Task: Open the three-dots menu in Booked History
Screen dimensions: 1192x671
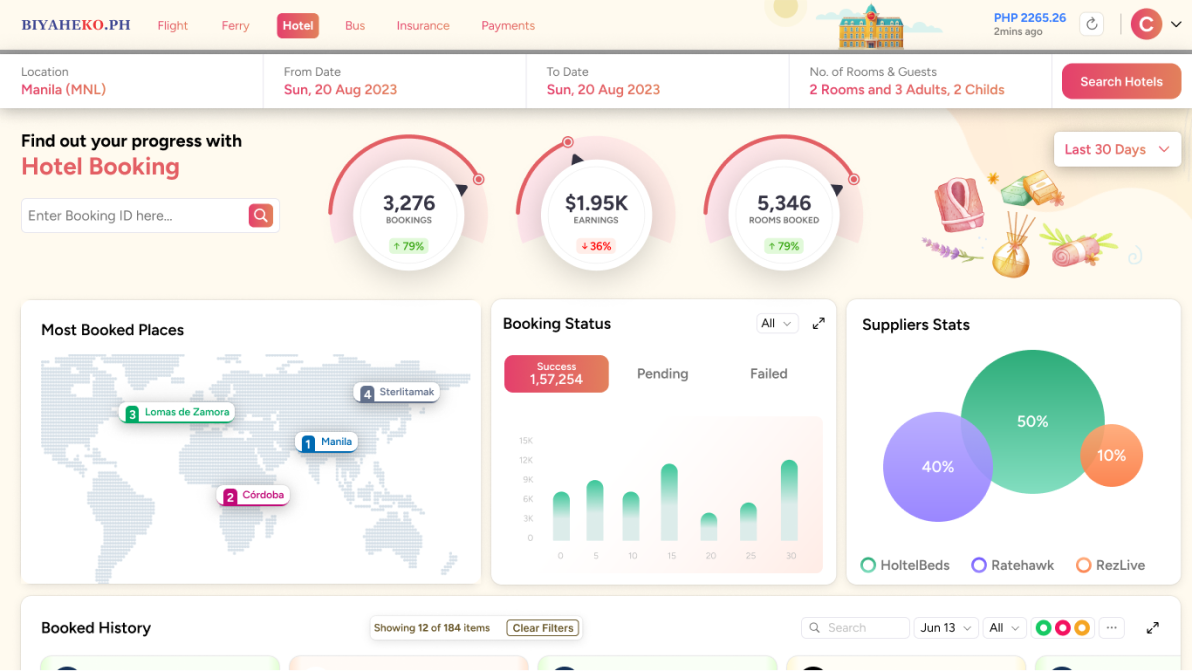Action: click(x=1111, y=628)
